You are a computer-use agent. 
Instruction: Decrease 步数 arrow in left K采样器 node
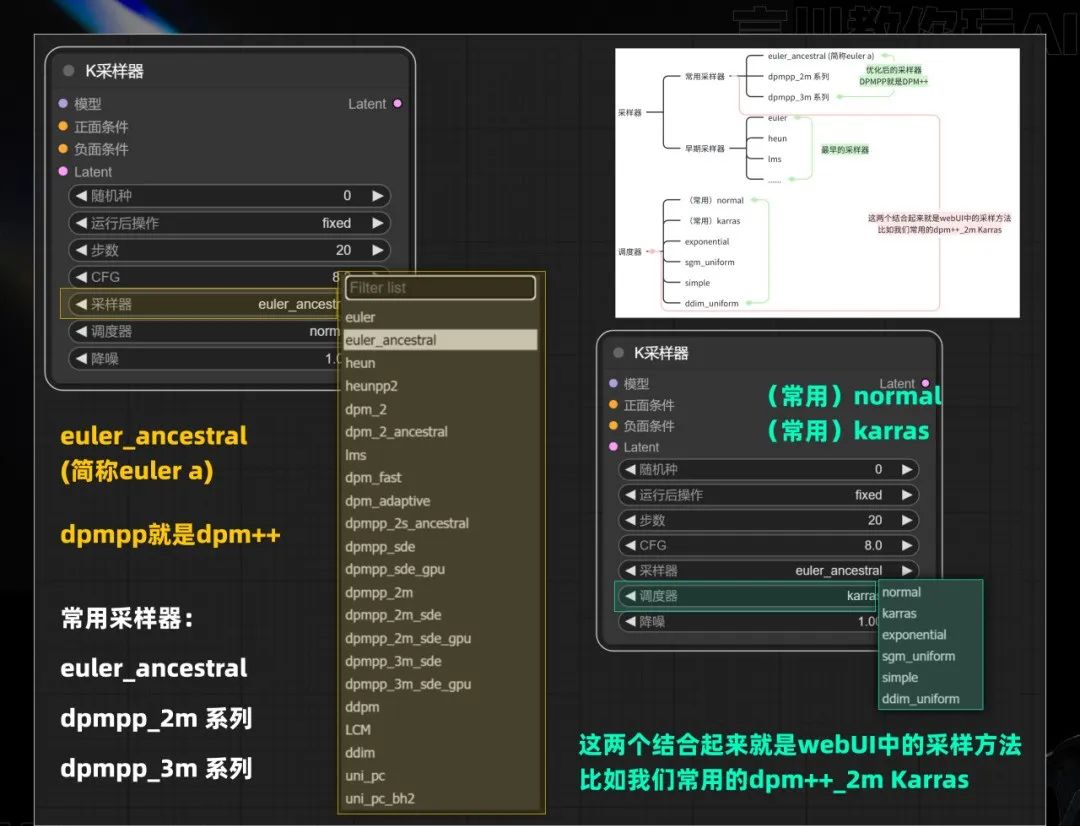tap(81, 250)
